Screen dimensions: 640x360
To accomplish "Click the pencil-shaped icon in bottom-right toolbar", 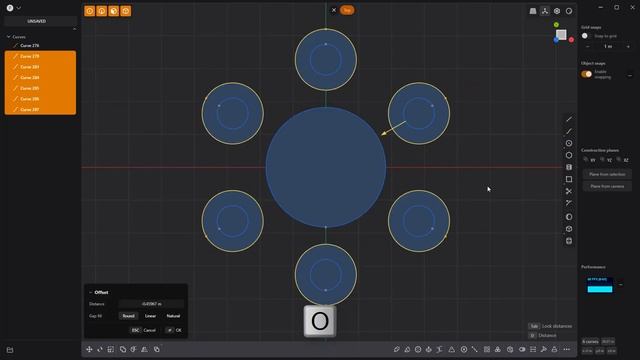I will (396, 349).
